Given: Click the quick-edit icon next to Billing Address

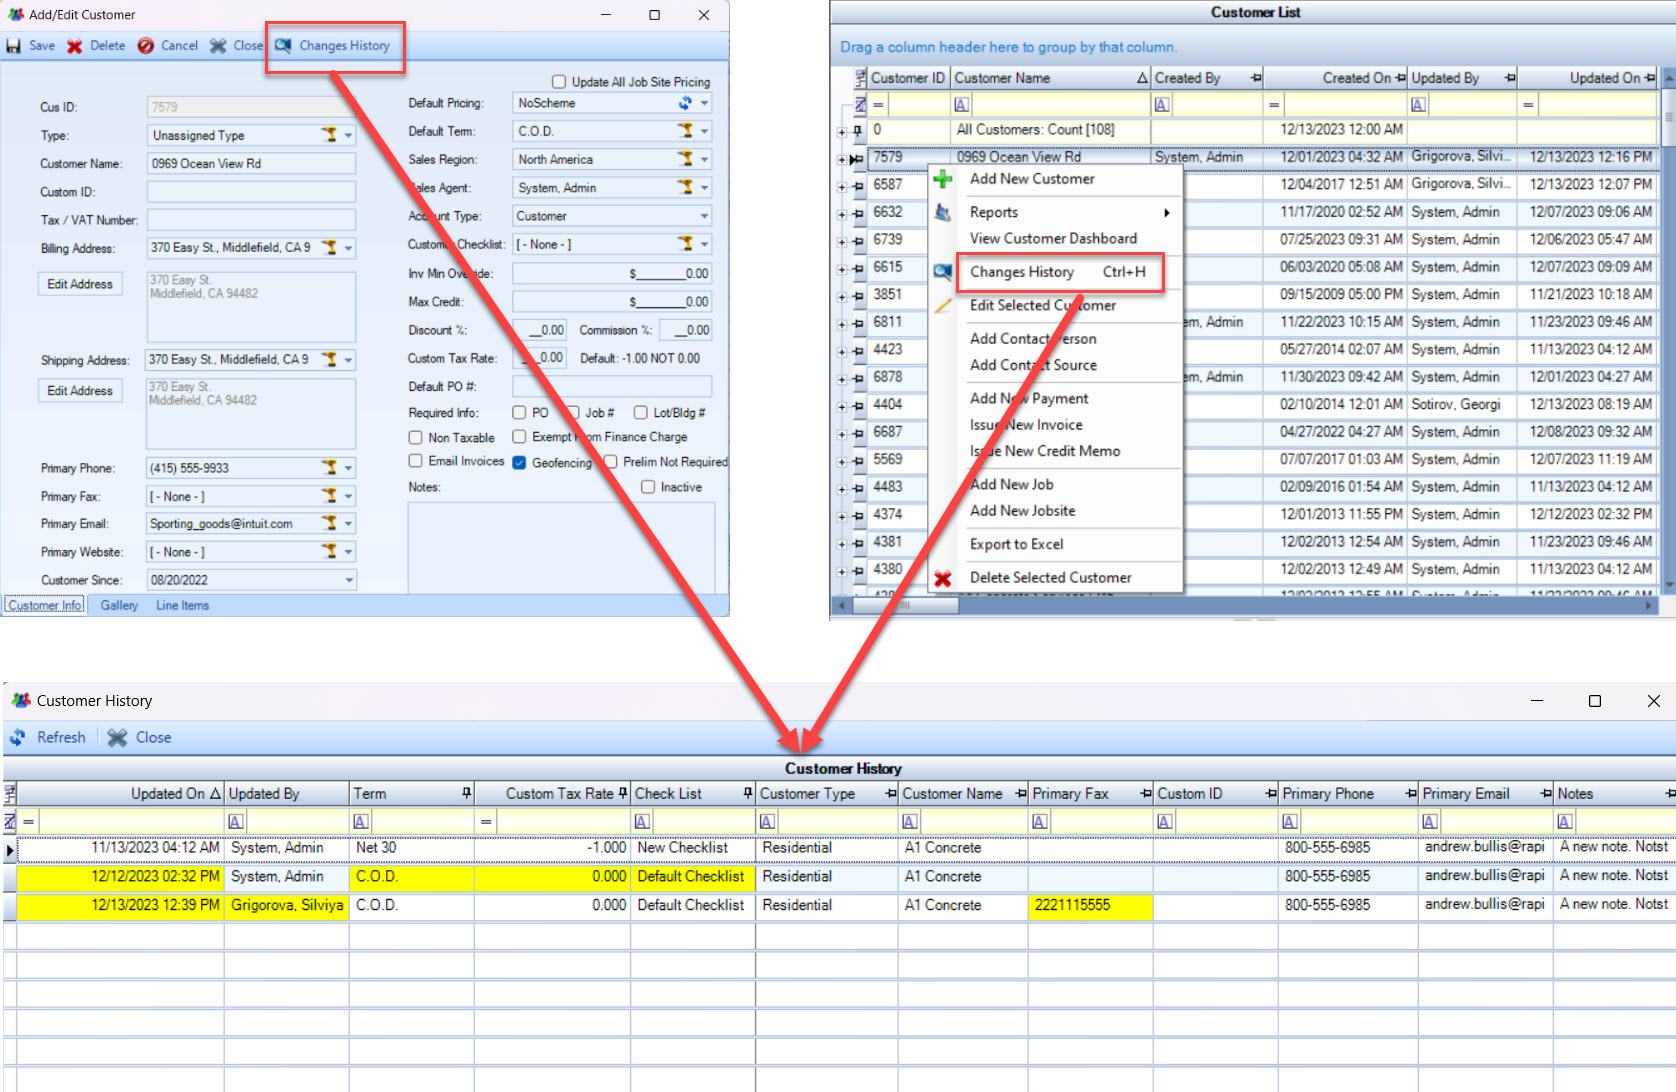Looking at the screenshot, I should pos(329,247).
